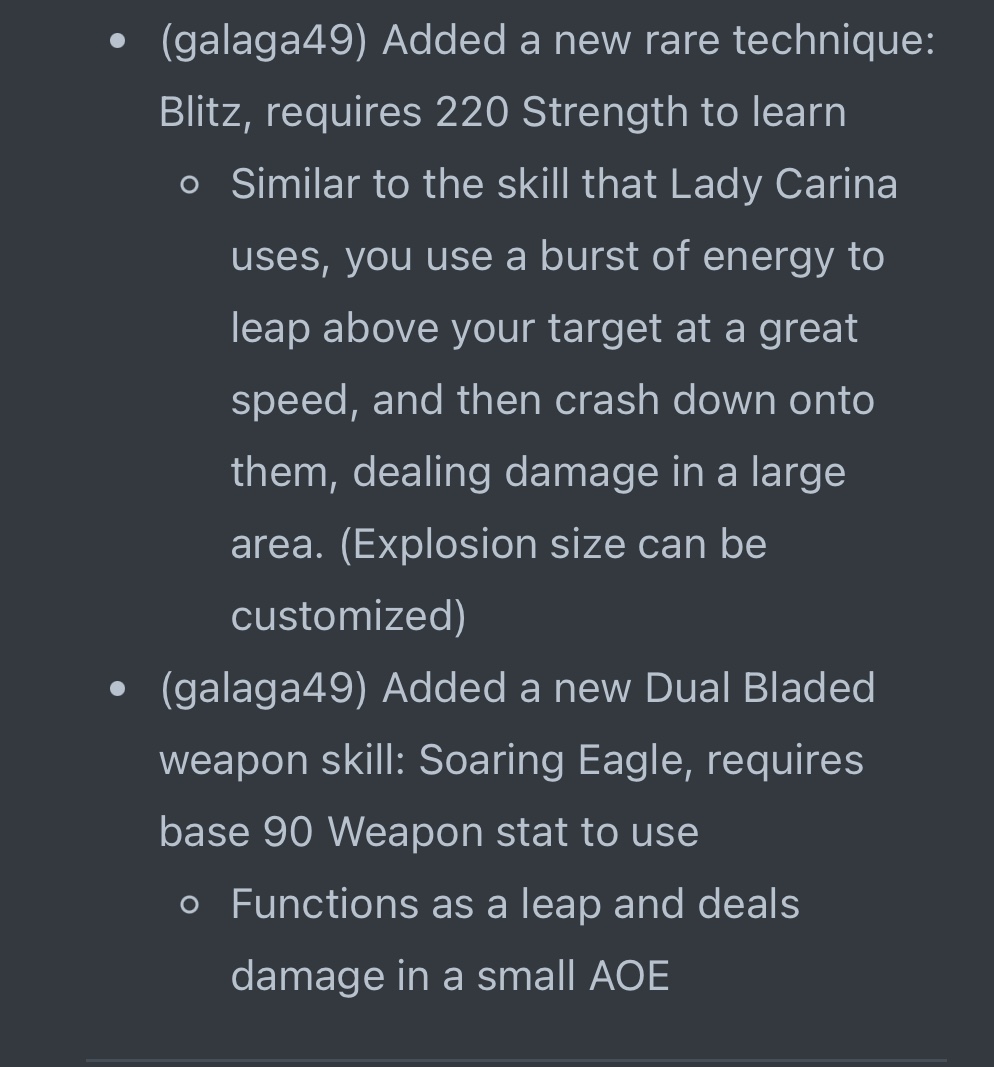Click the phrase "crash down onto"
This screenshot has height=1067, width=994.
click(714, 400)
